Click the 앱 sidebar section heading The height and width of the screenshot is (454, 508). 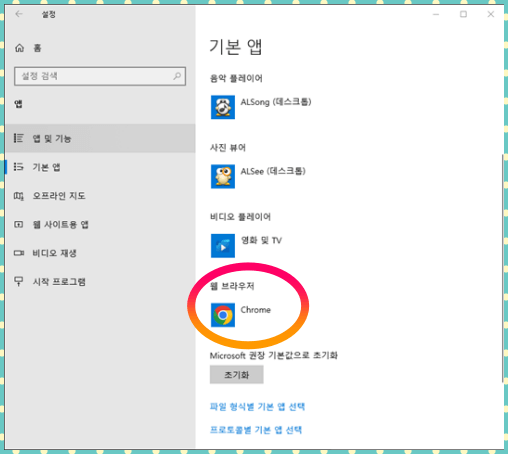(x=18, y=104)
